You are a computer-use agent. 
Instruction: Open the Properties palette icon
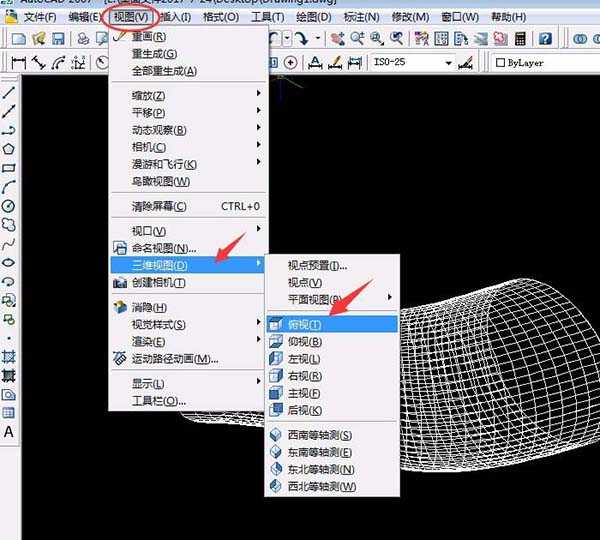click(422, 39)
